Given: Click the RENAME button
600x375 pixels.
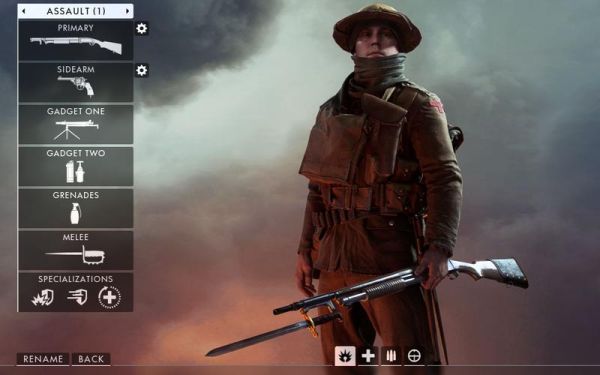Looking at the screenshot, I should (x=43, y=359).
